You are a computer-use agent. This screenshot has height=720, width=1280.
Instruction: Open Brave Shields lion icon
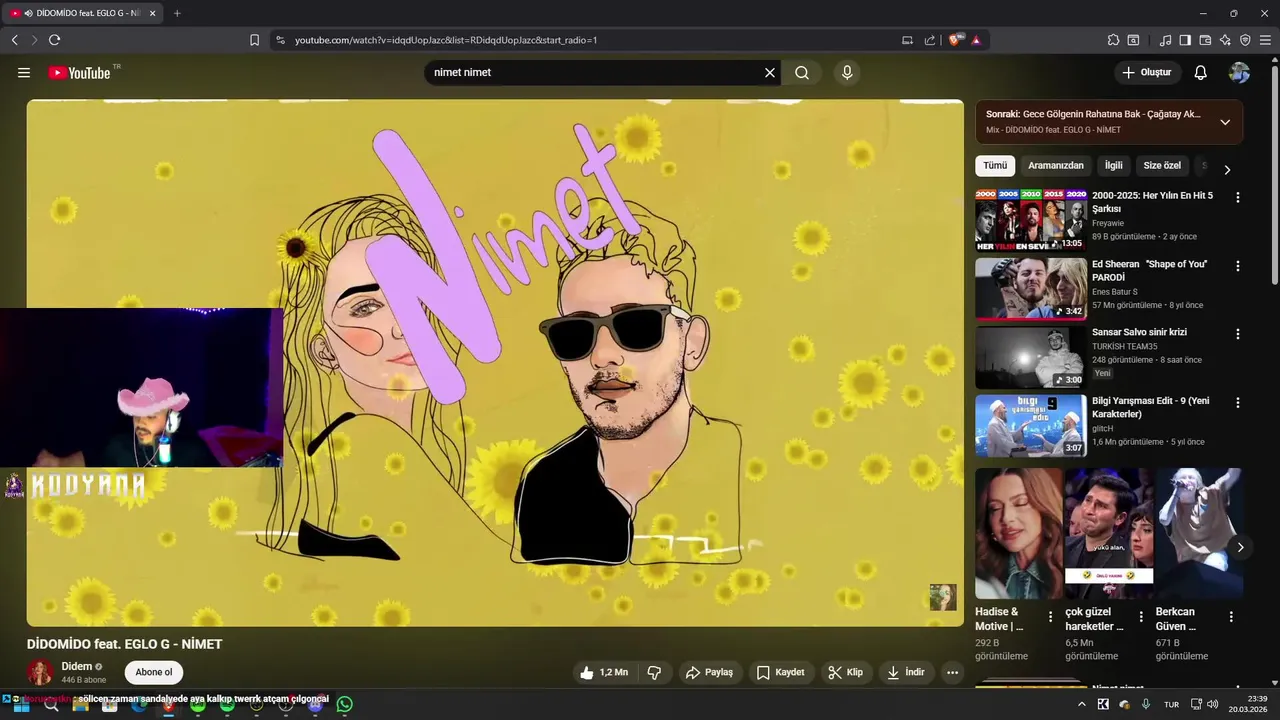point(955,40)
